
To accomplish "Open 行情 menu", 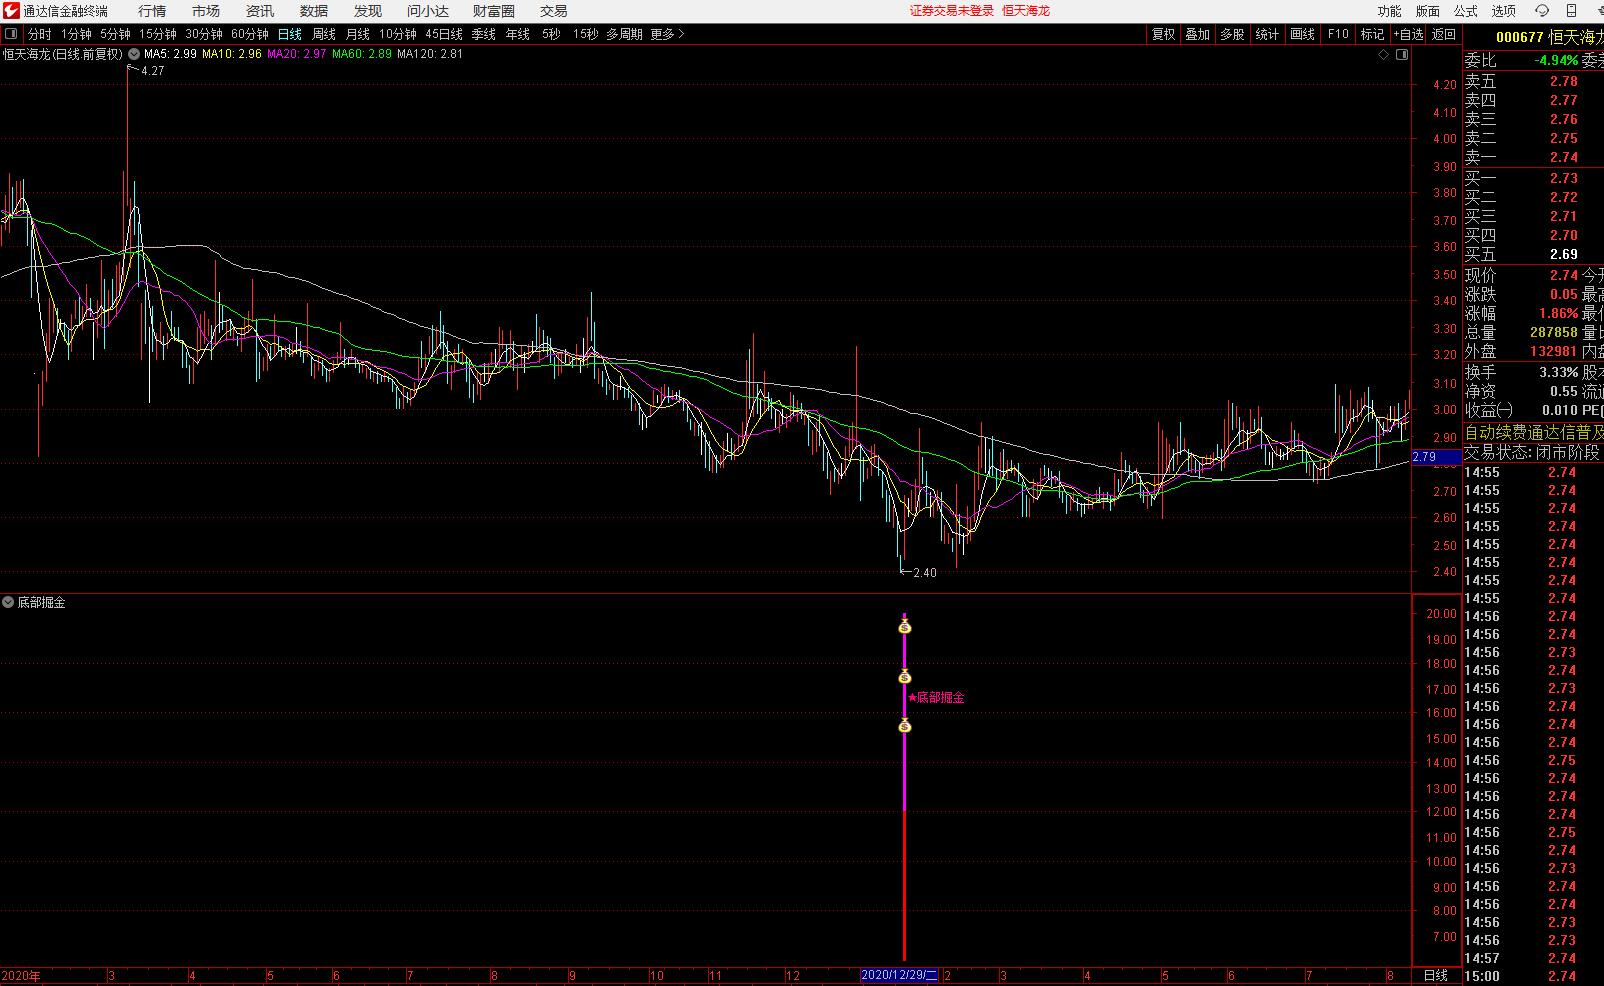I will 152,11.
